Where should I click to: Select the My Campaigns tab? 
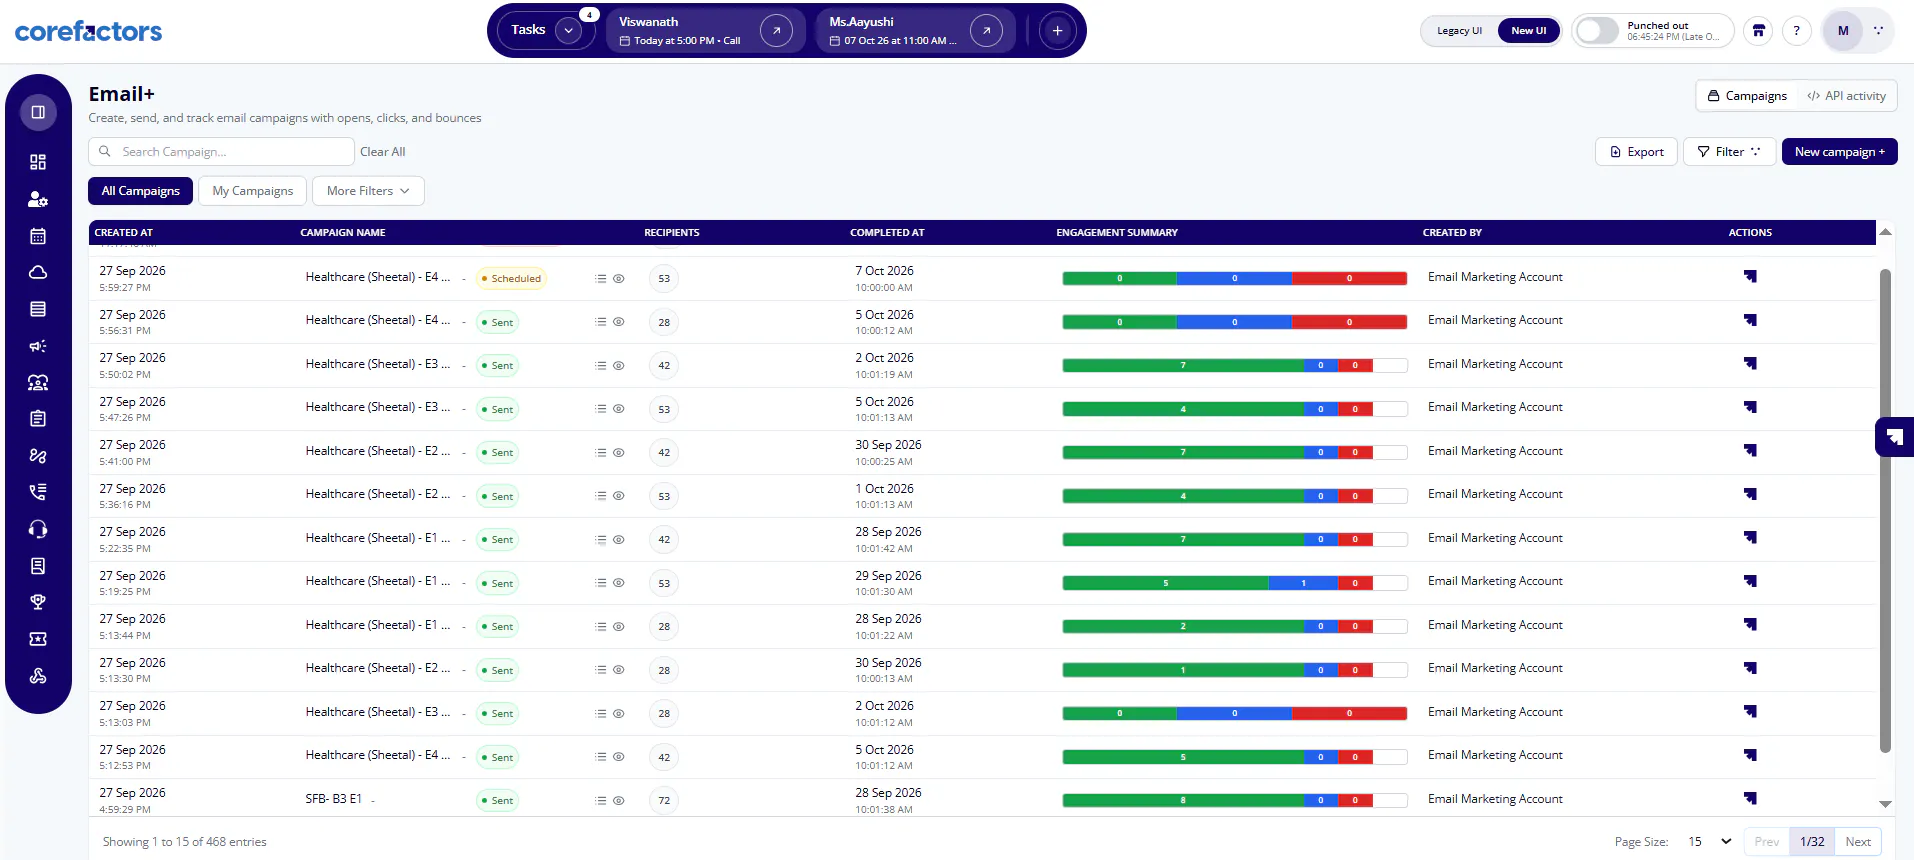[x=253, y=191]
